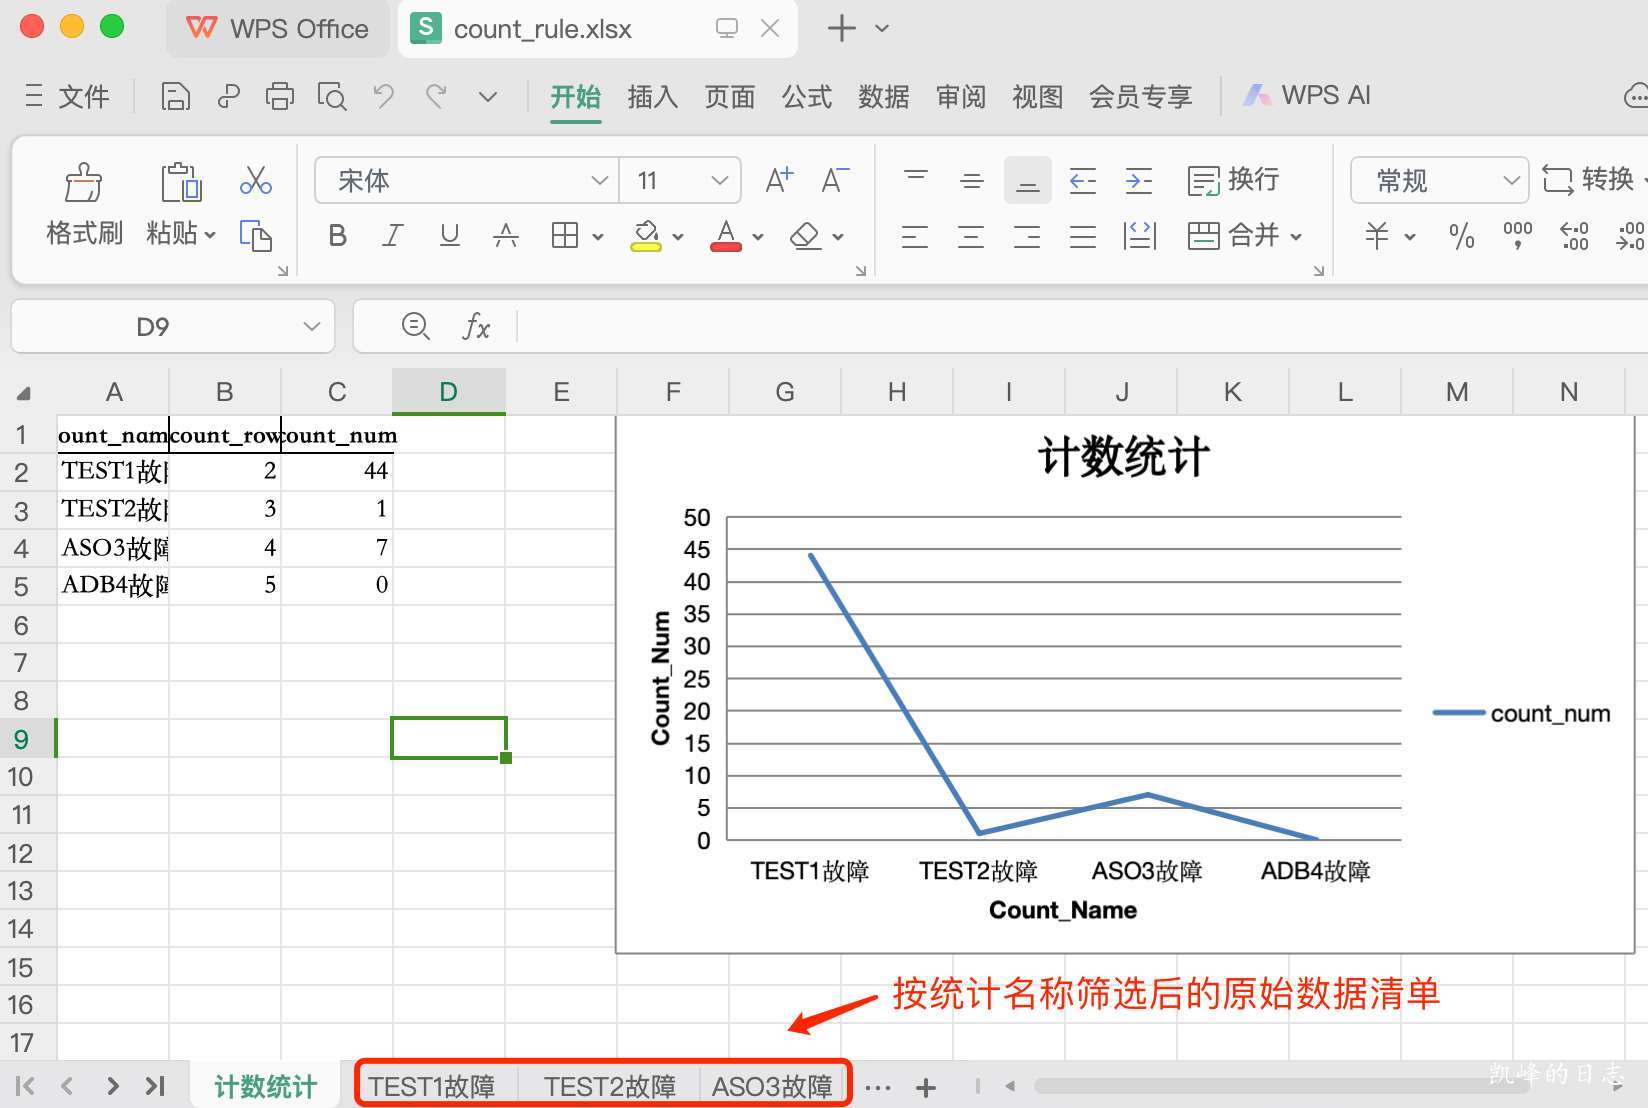Click the Increase font size icon
The height and width of the screenshot is (1108, 1648).
click(x=778, y=181)
